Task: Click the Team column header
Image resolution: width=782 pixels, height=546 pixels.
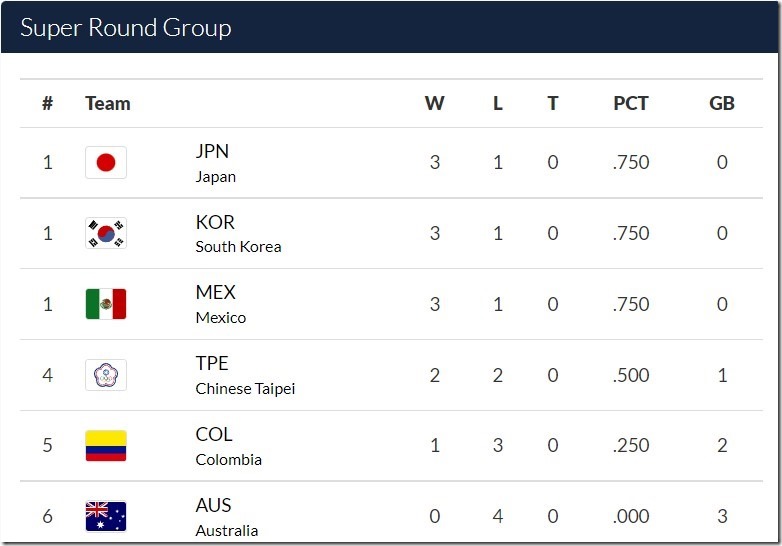Action: pyautogui.click(x=108, y=103)
